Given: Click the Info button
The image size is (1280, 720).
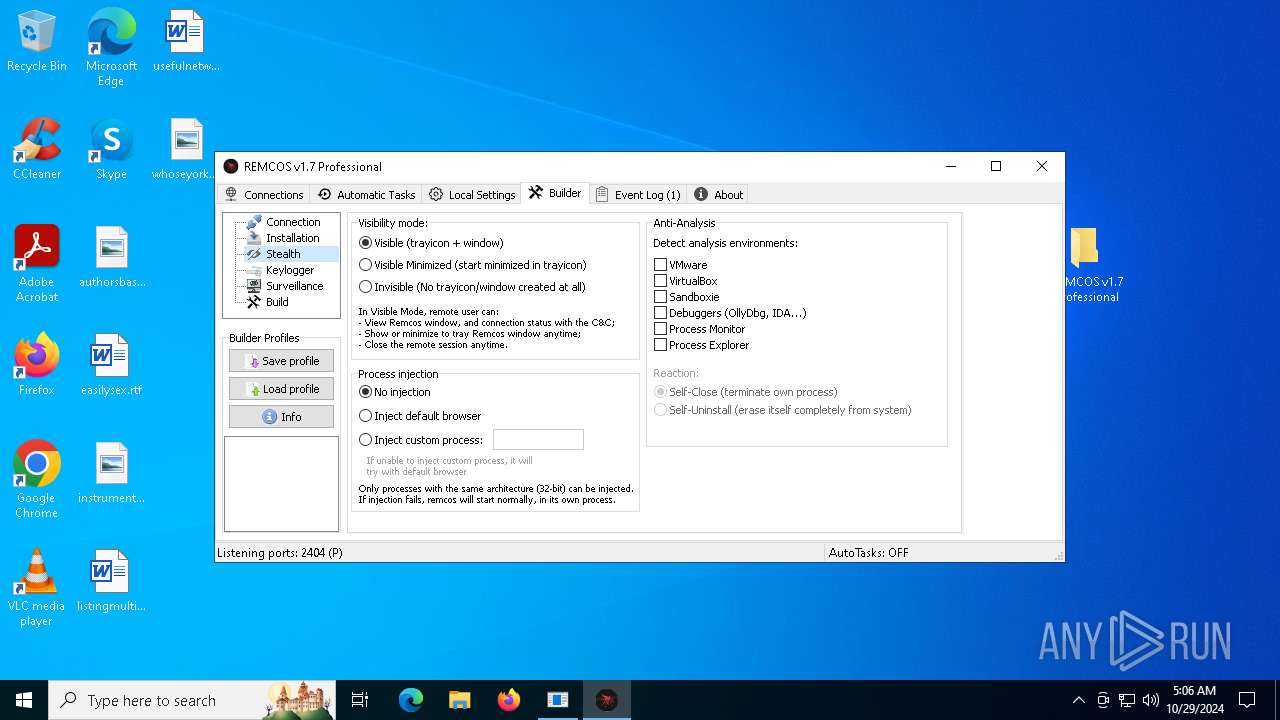Looking at the screenshot, I should (x=281, y=417).
